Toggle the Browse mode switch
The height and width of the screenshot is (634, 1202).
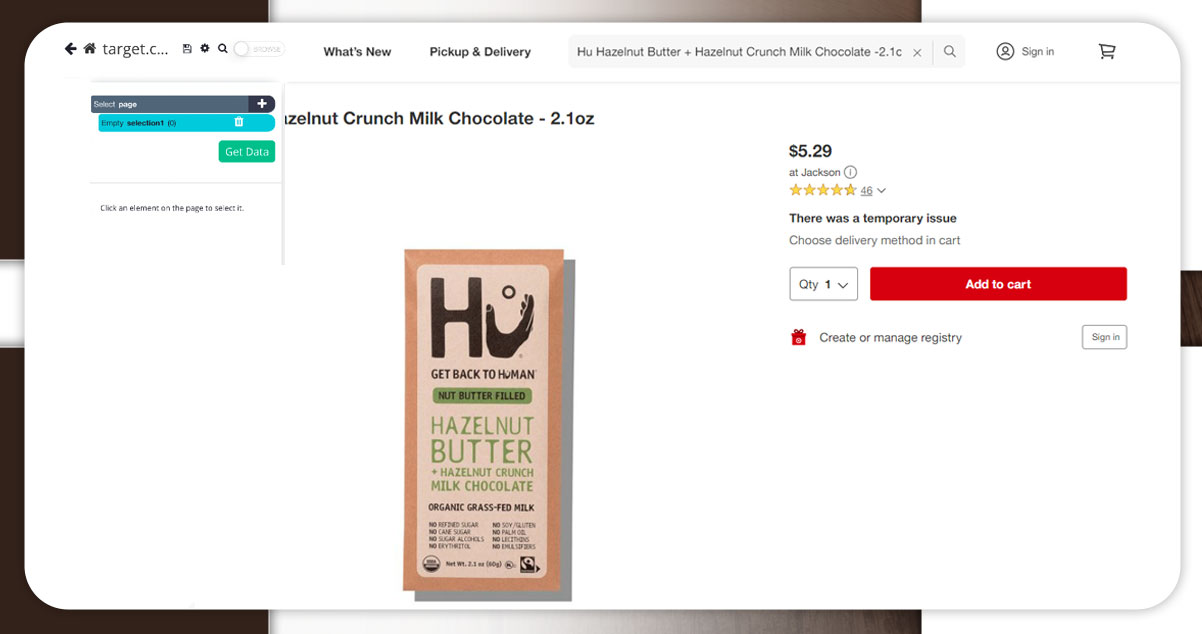click(258, 49)
